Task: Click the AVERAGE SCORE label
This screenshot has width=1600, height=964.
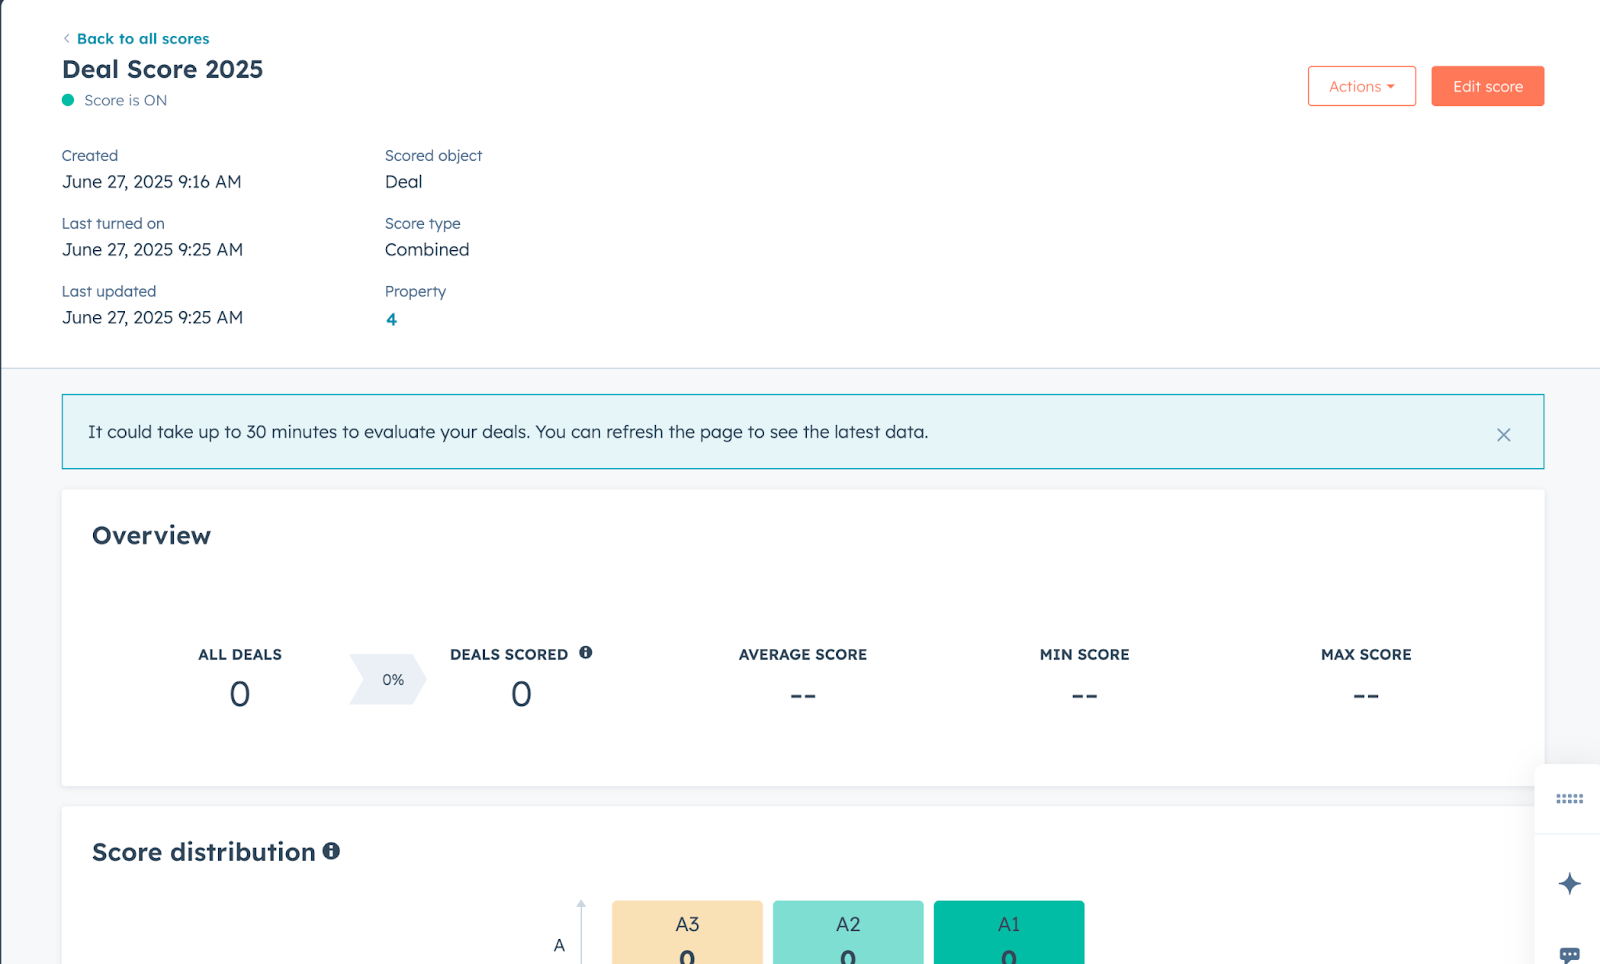Action: coord(803,655)
